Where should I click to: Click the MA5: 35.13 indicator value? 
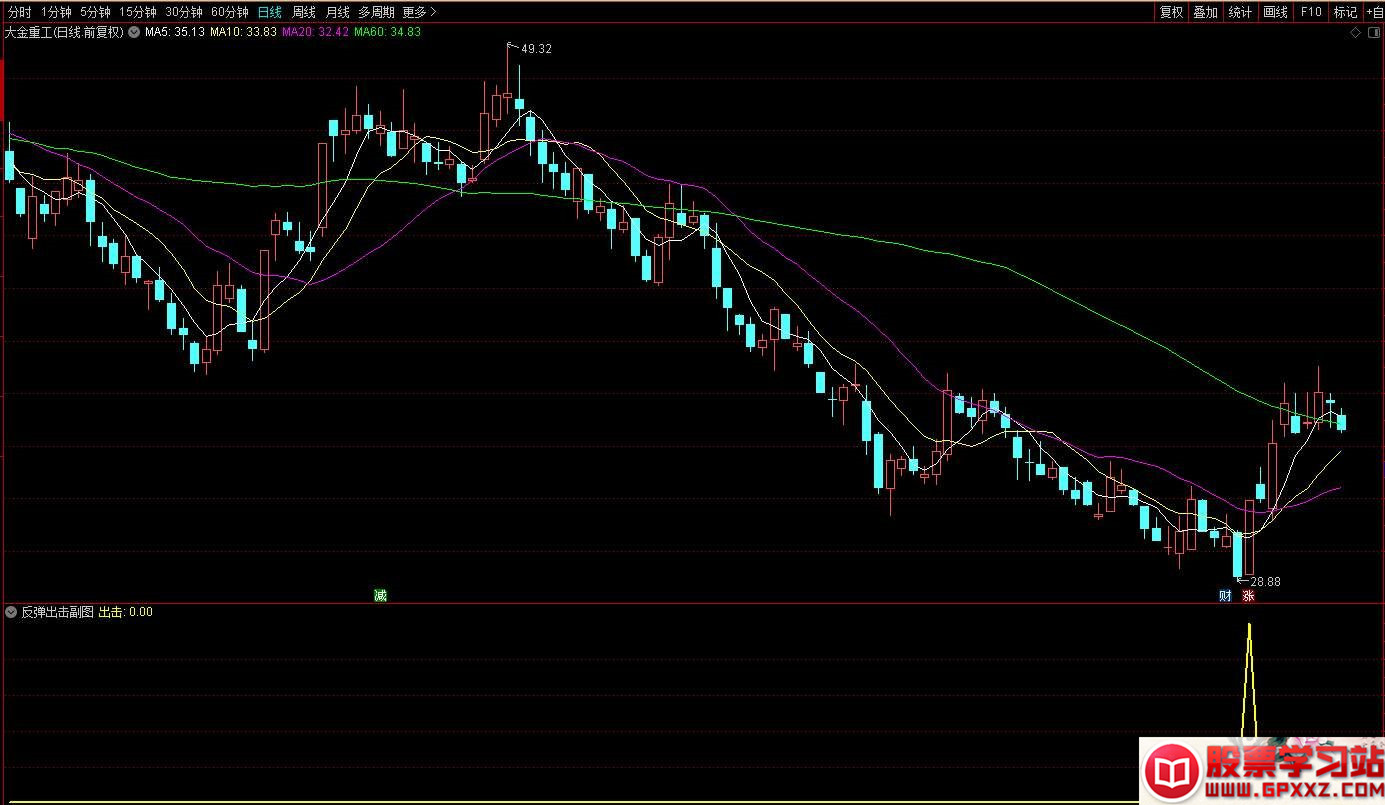(x=175, y=32)
